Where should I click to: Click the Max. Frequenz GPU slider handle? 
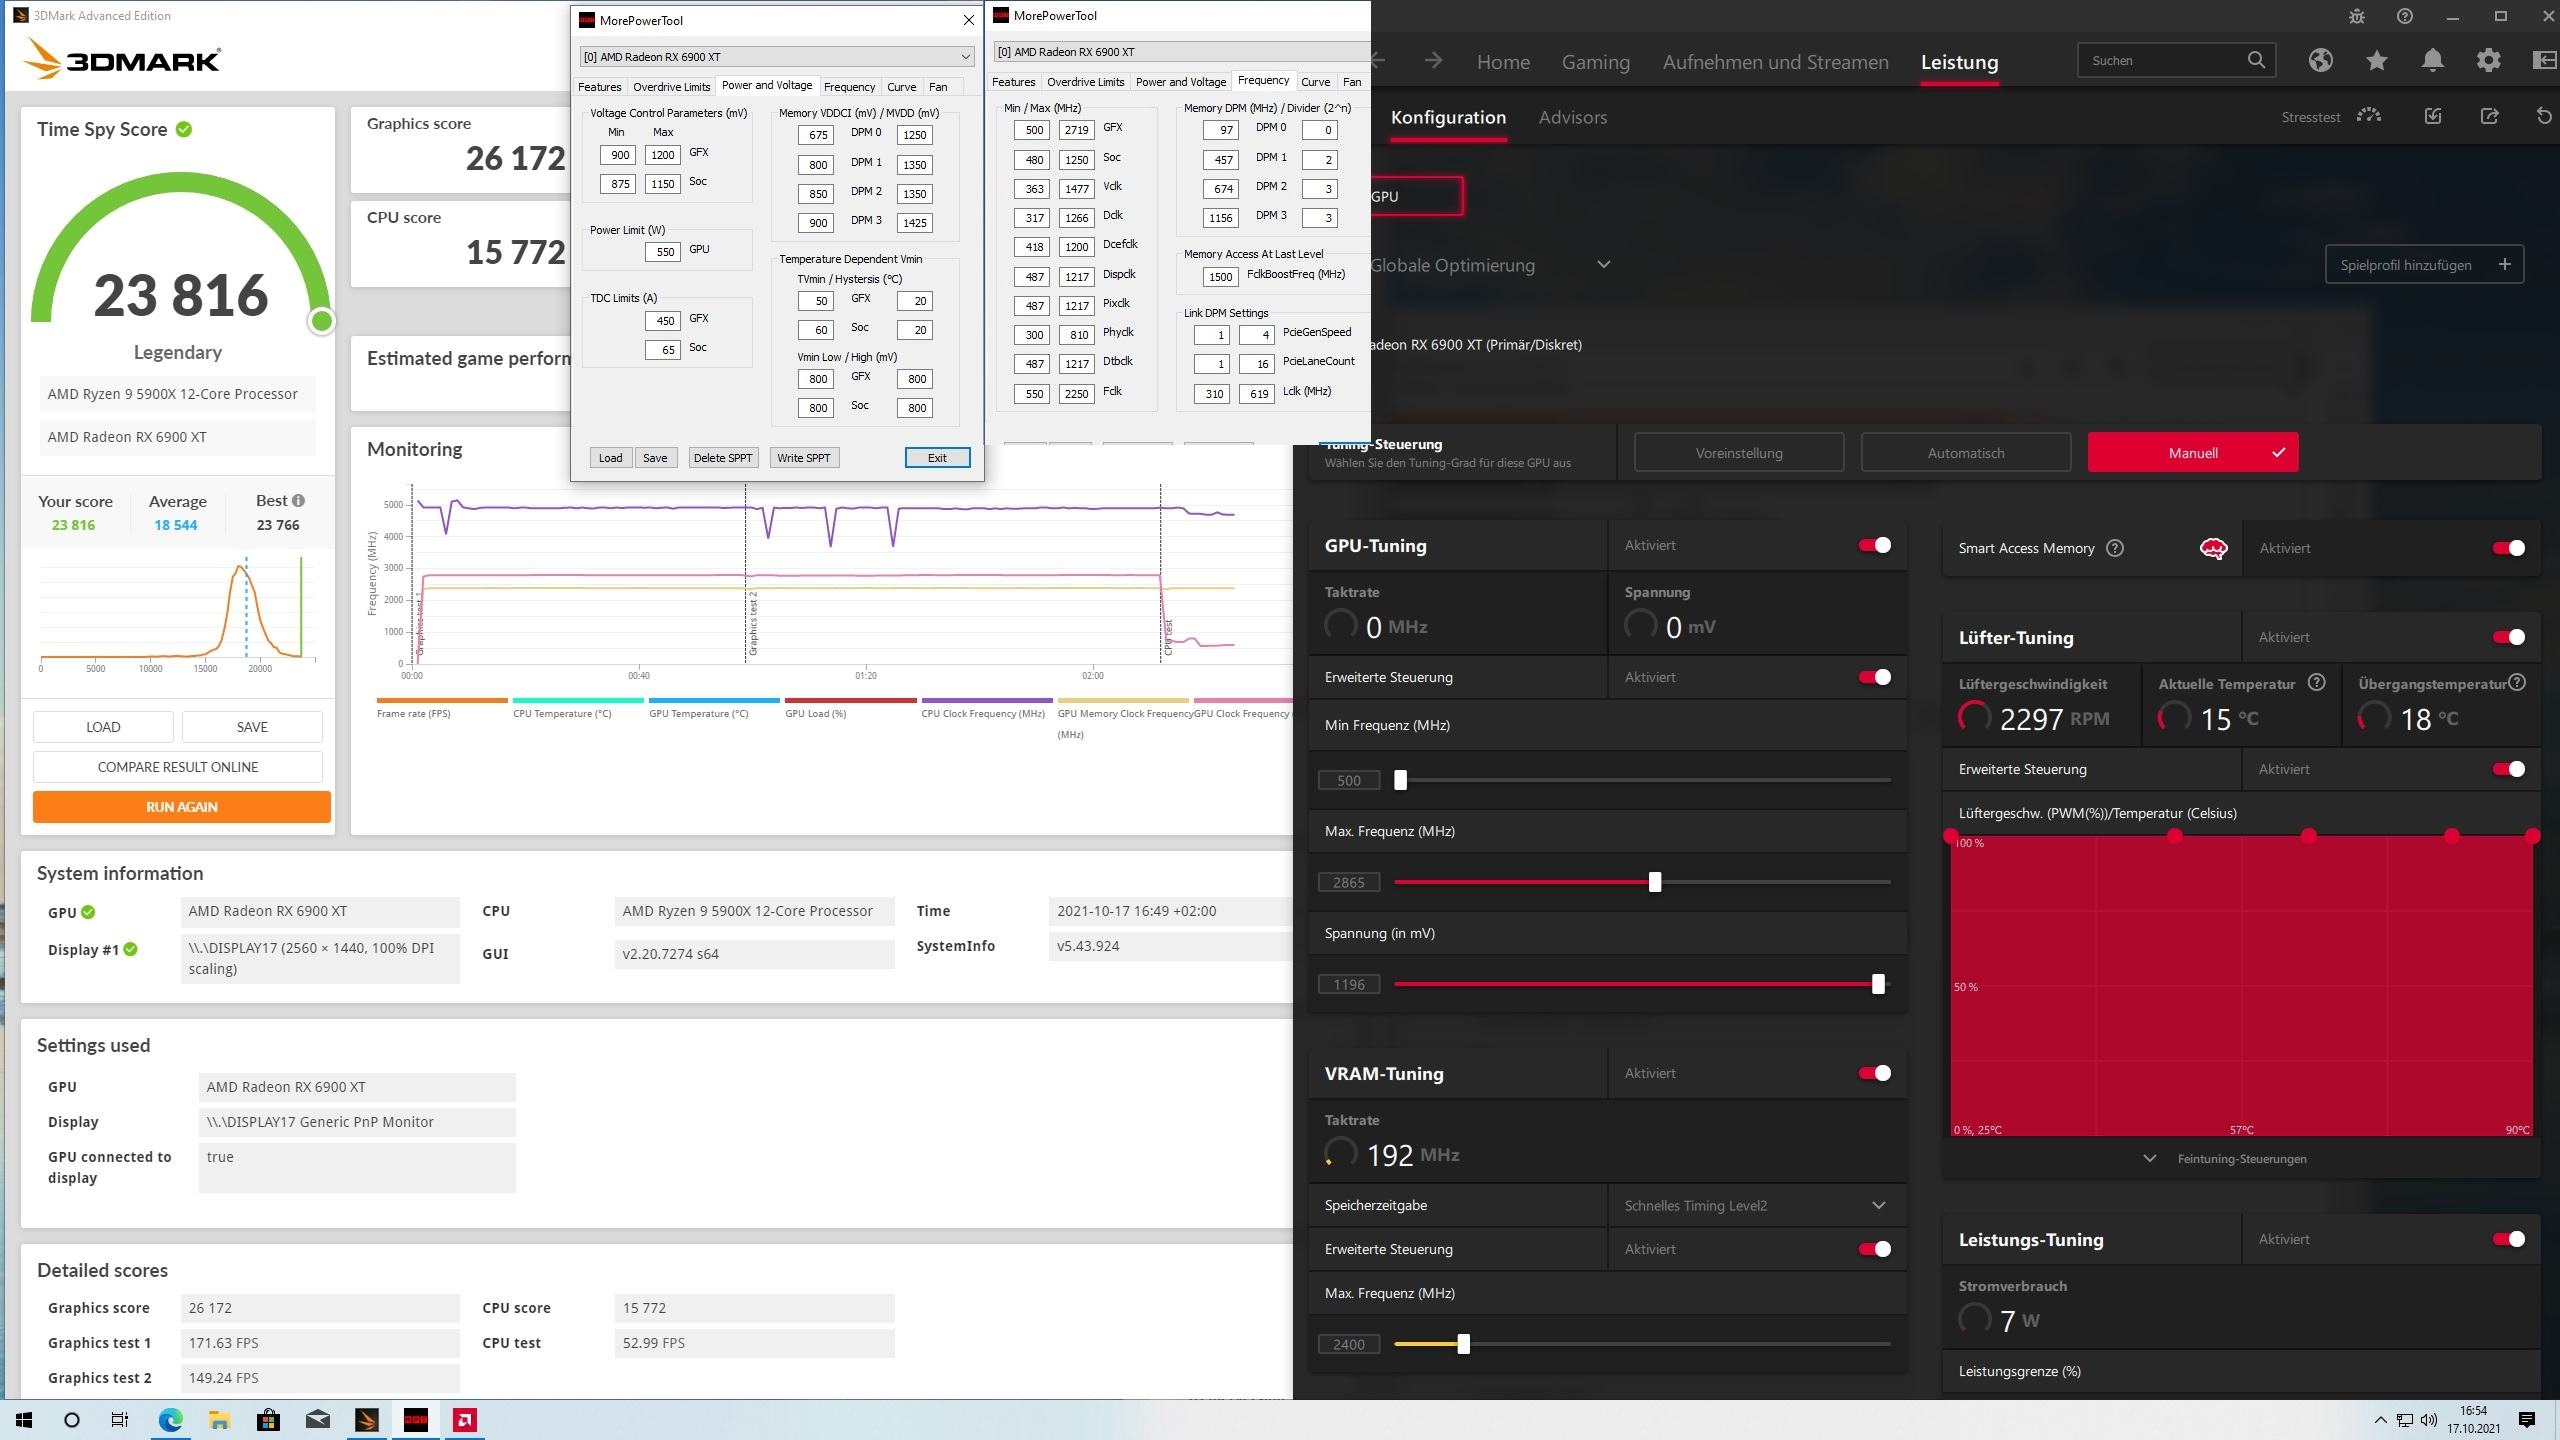1655,882
